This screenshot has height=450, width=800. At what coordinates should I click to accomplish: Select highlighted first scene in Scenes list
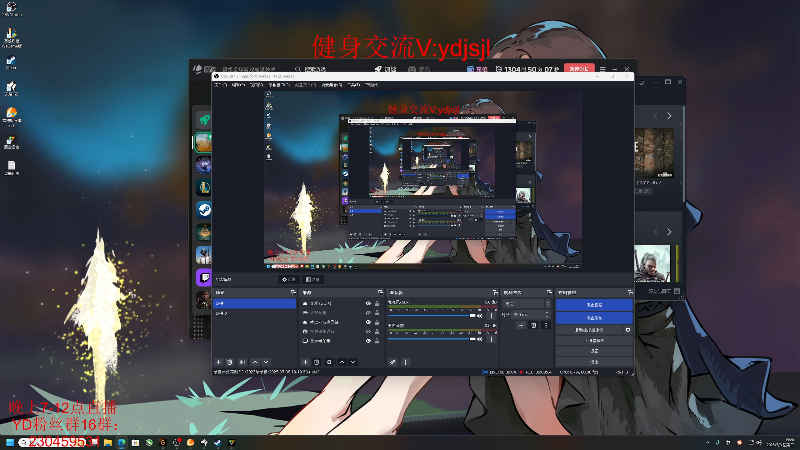(x=255, y=303)
